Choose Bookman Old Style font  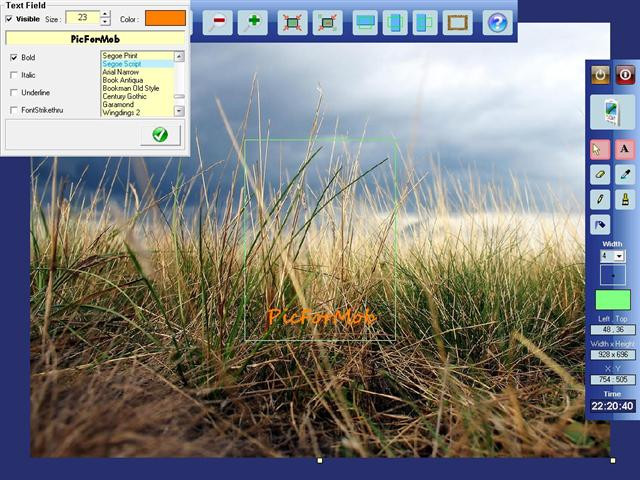131,88
